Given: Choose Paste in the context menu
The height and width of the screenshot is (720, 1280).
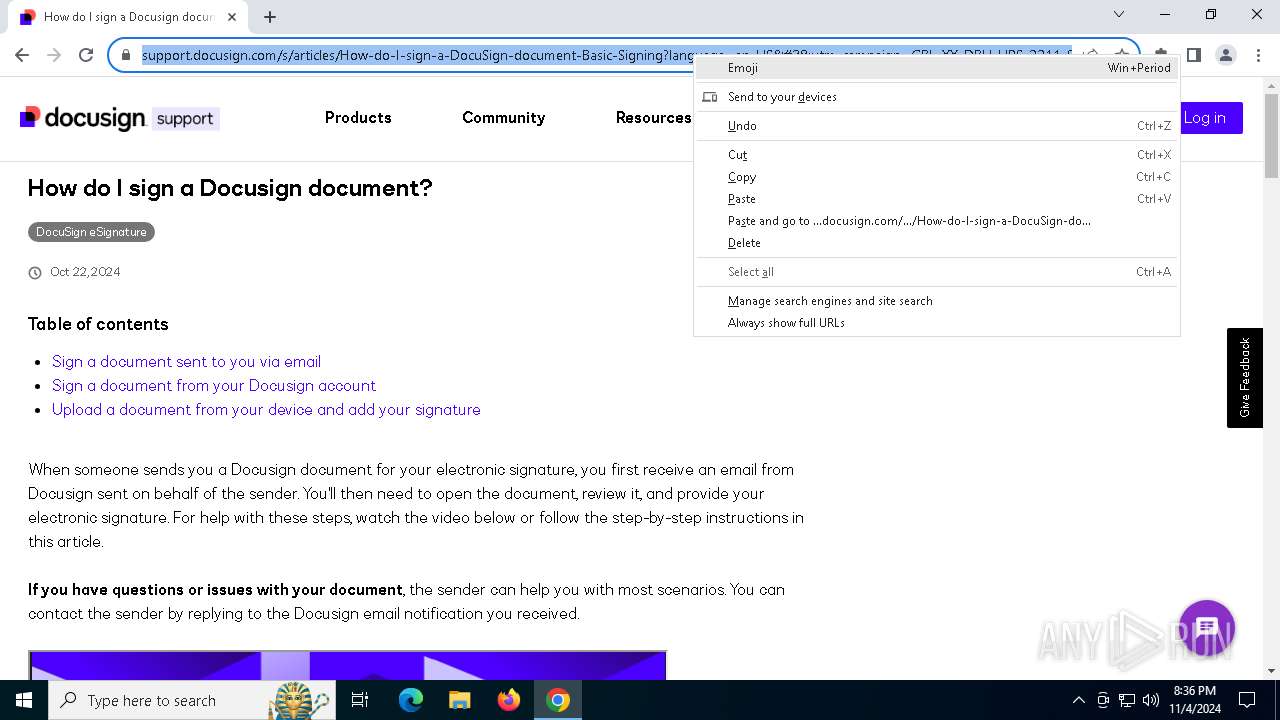Looking at the screenshot, I should (x=937, y=199).
